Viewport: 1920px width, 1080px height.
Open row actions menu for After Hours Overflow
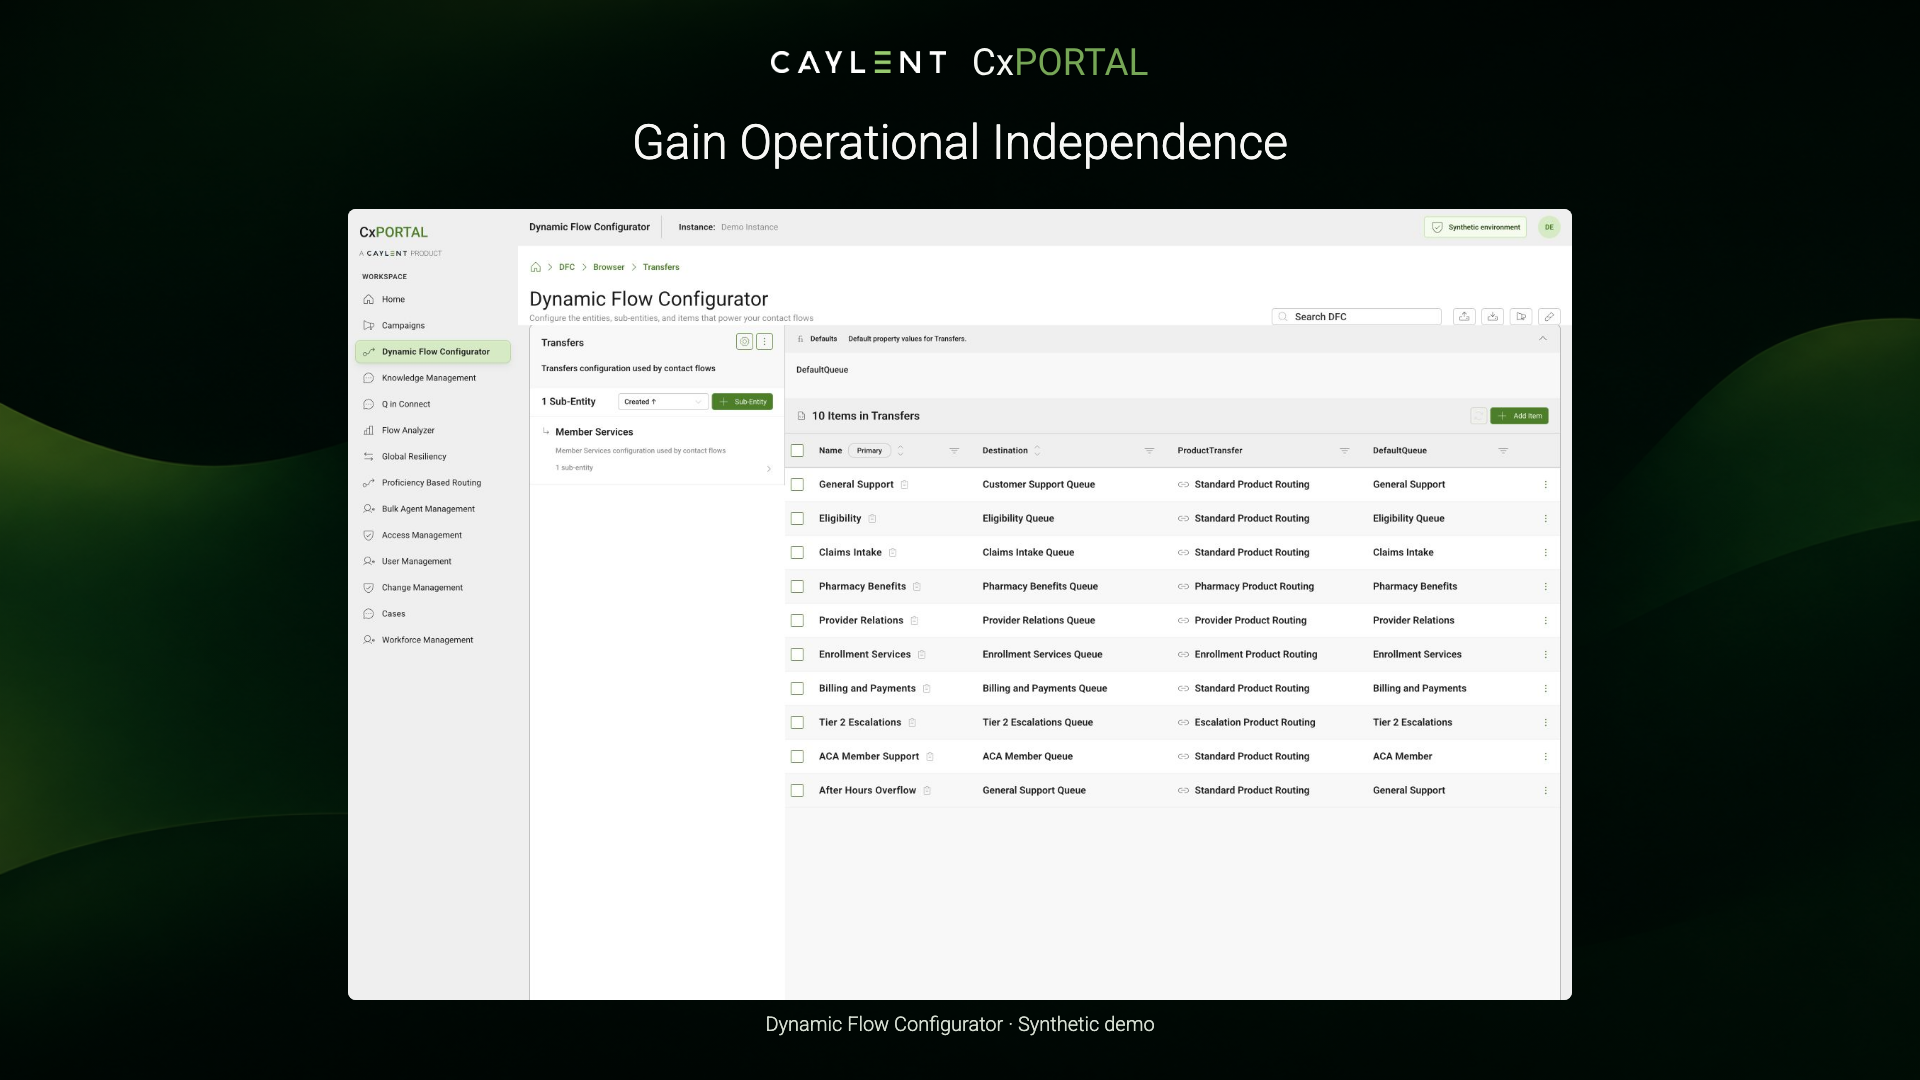(1545, 791)
